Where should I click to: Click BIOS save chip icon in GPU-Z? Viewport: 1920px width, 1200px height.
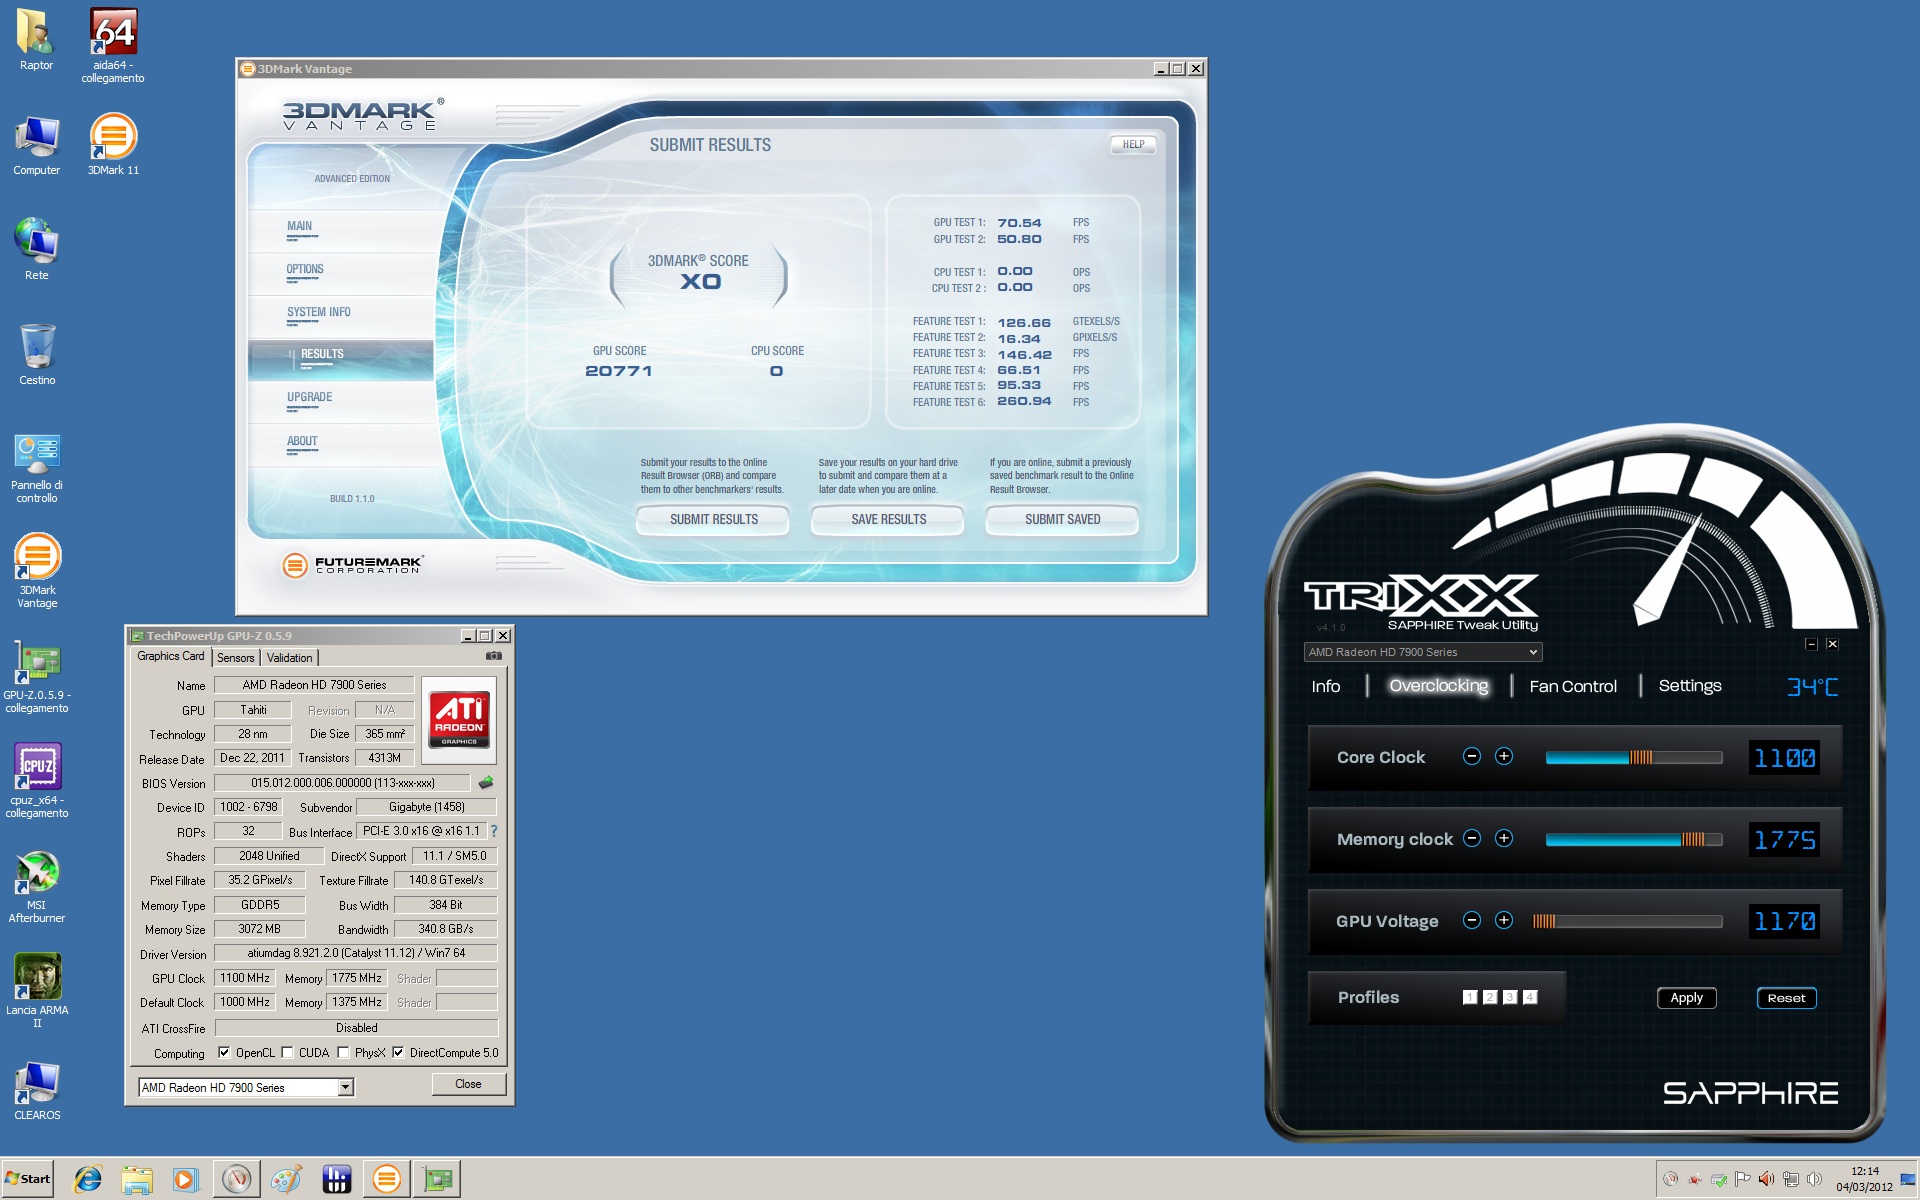(x=486, y=782)
